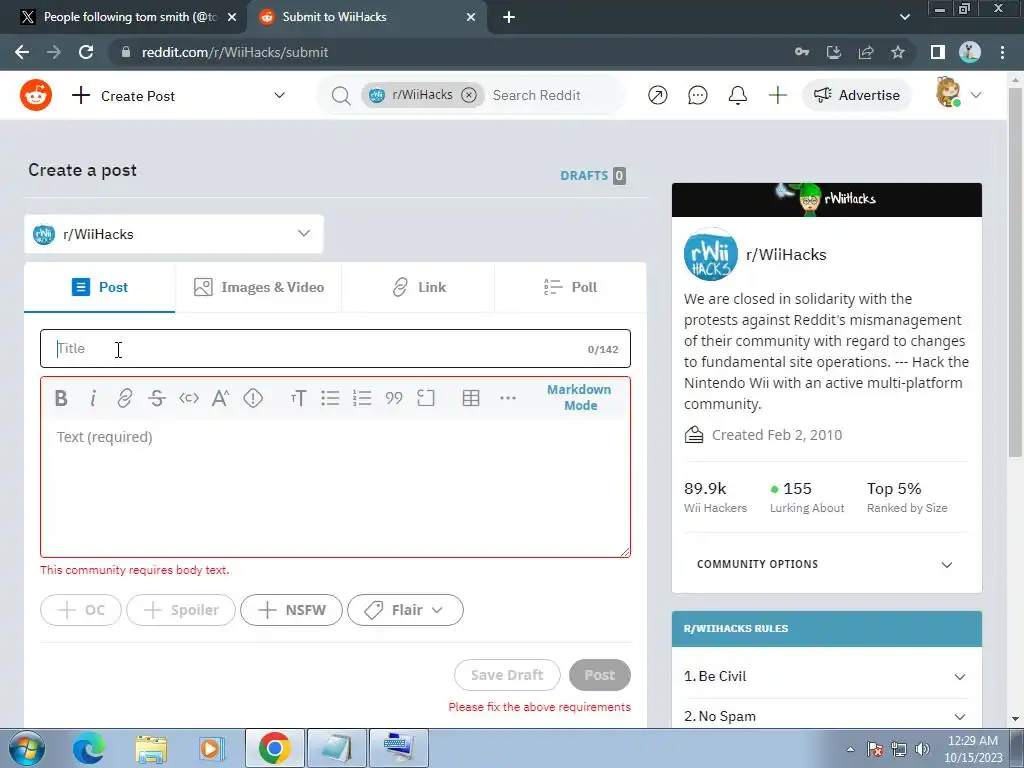Go to the Reddit home logo

pos(36,95)
